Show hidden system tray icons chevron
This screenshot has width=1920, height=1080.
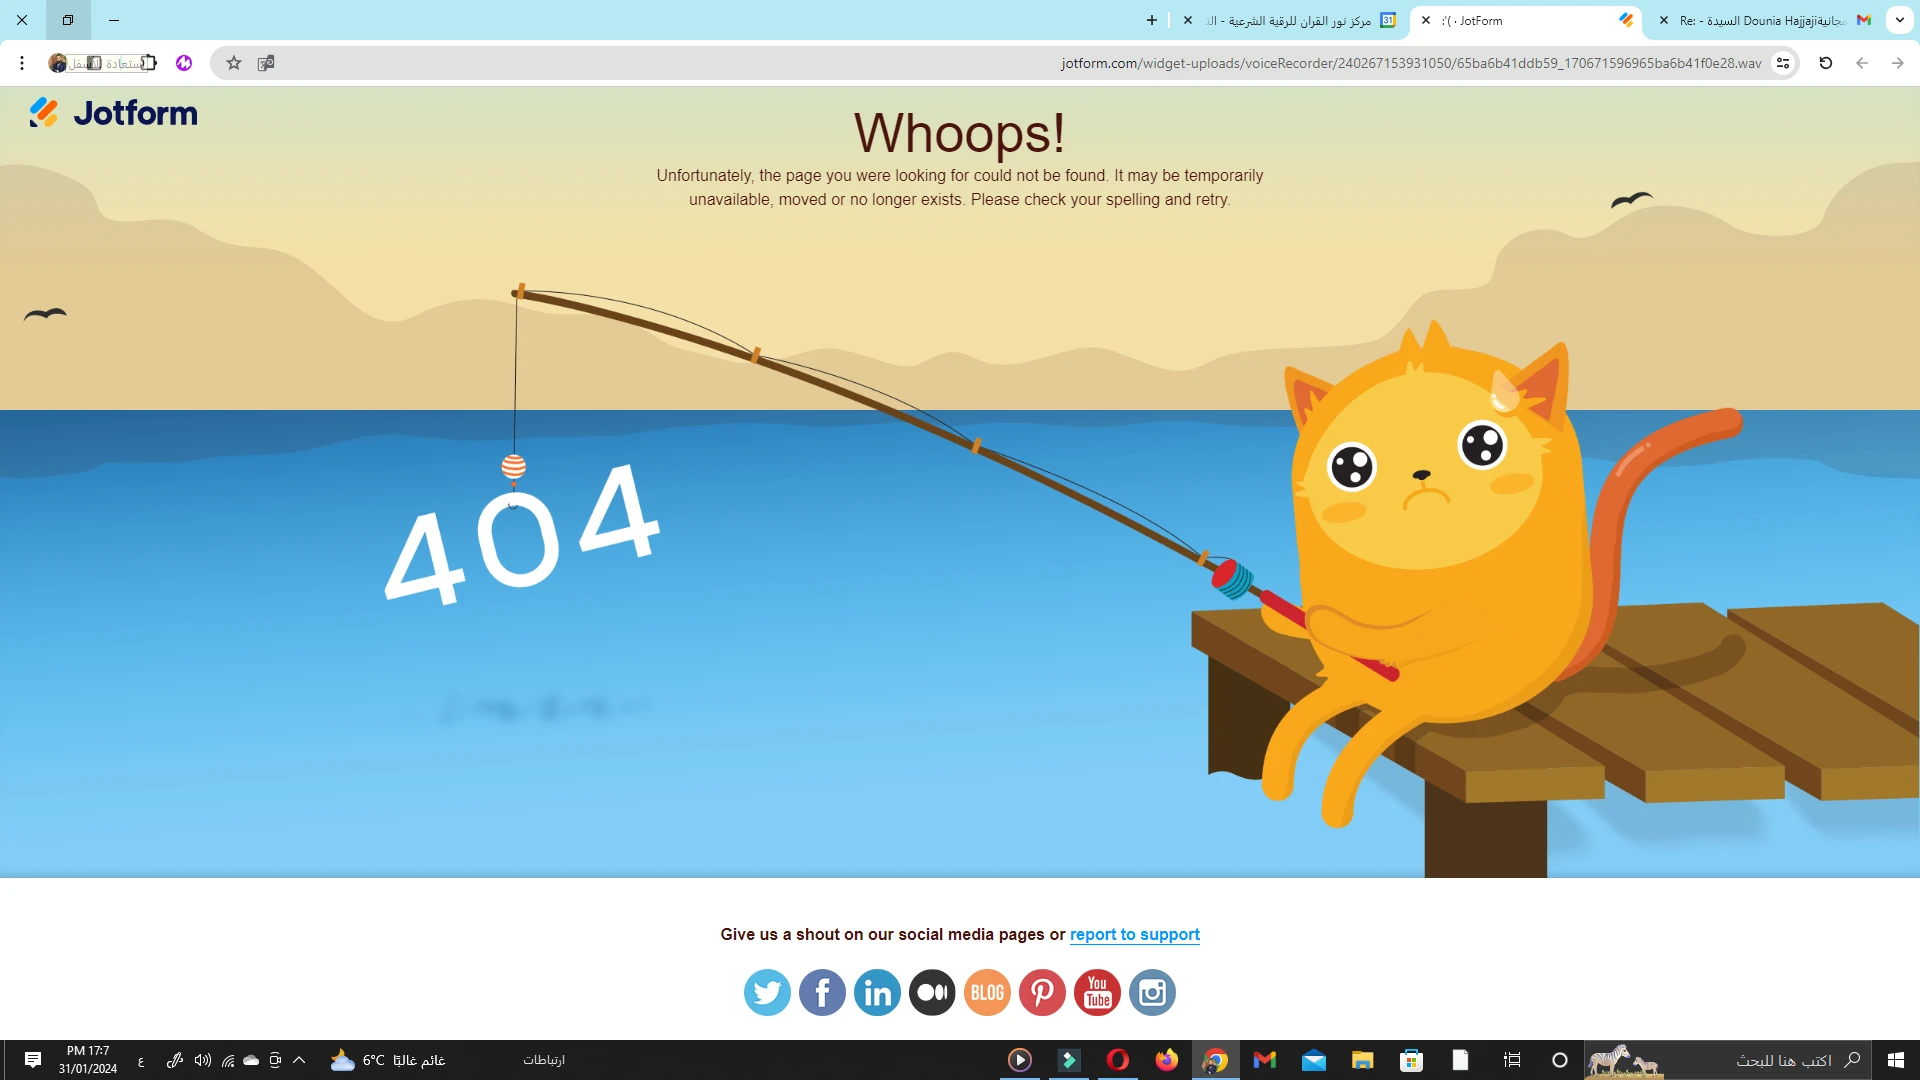(x=299, y=1060)
